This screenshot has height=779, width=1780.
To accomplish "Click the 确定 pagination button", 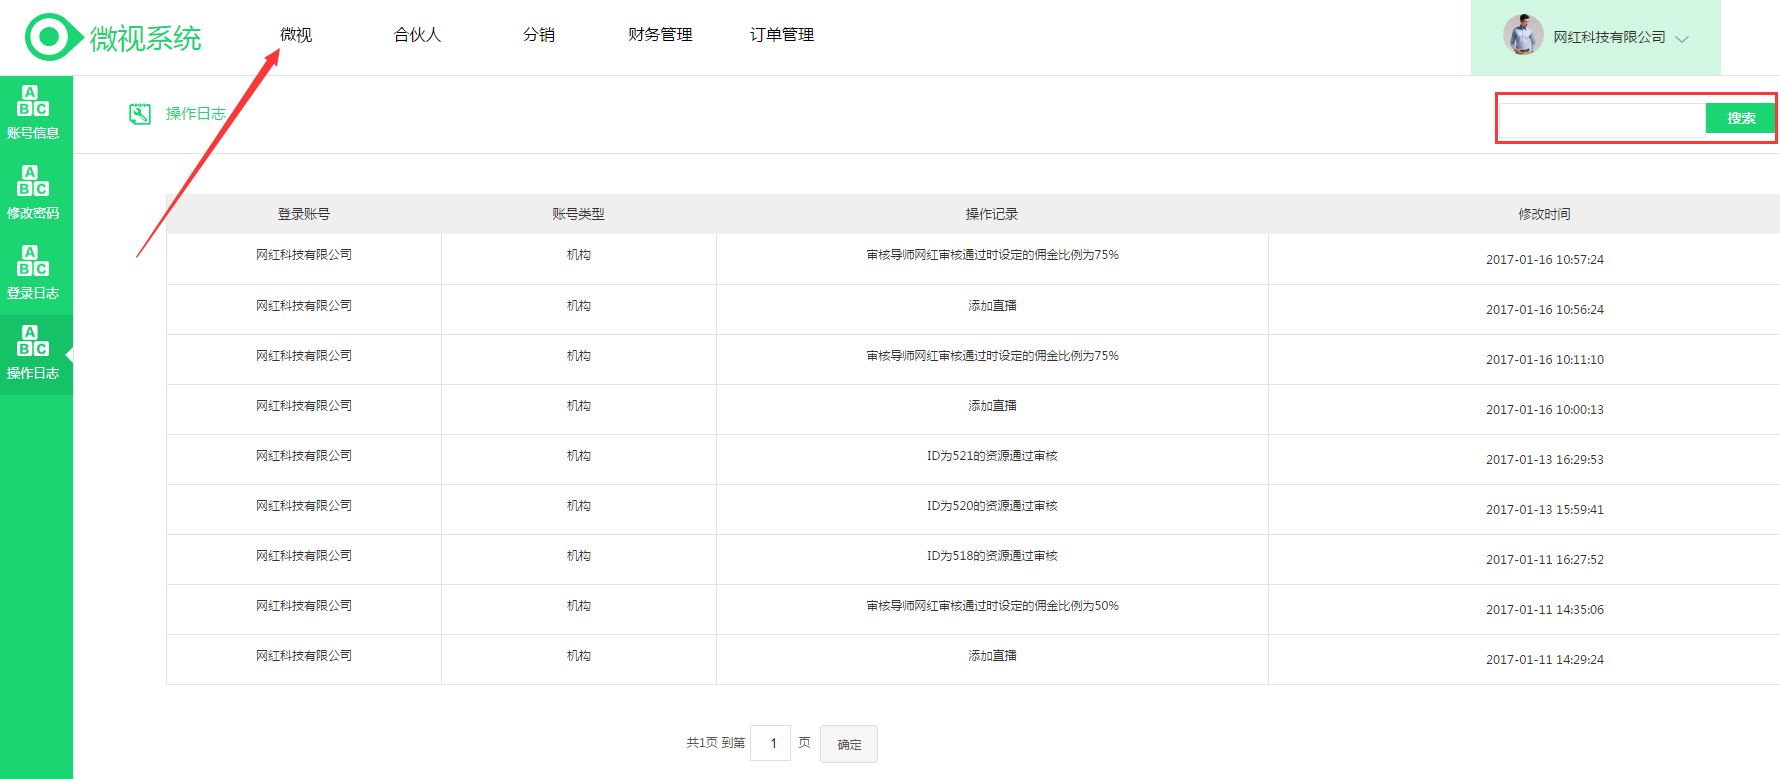I will (849, 744).
